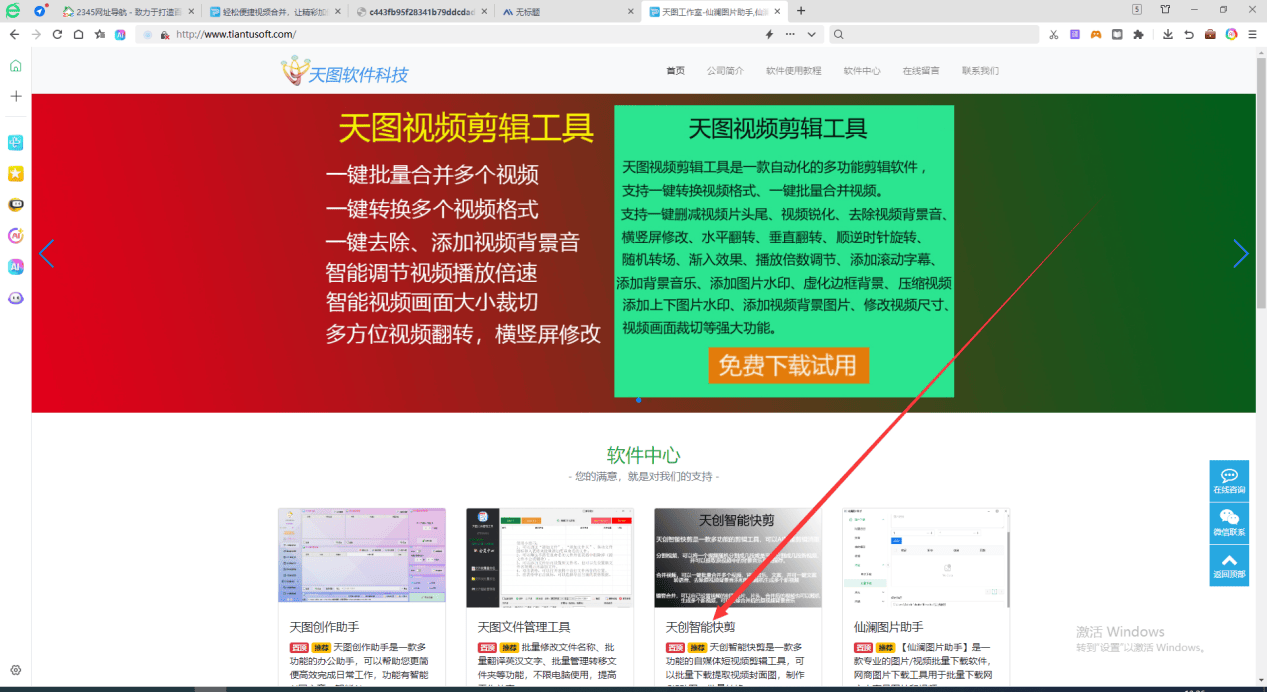Open a new tab with plus button

pyautogui.click(x=801, y=11)
